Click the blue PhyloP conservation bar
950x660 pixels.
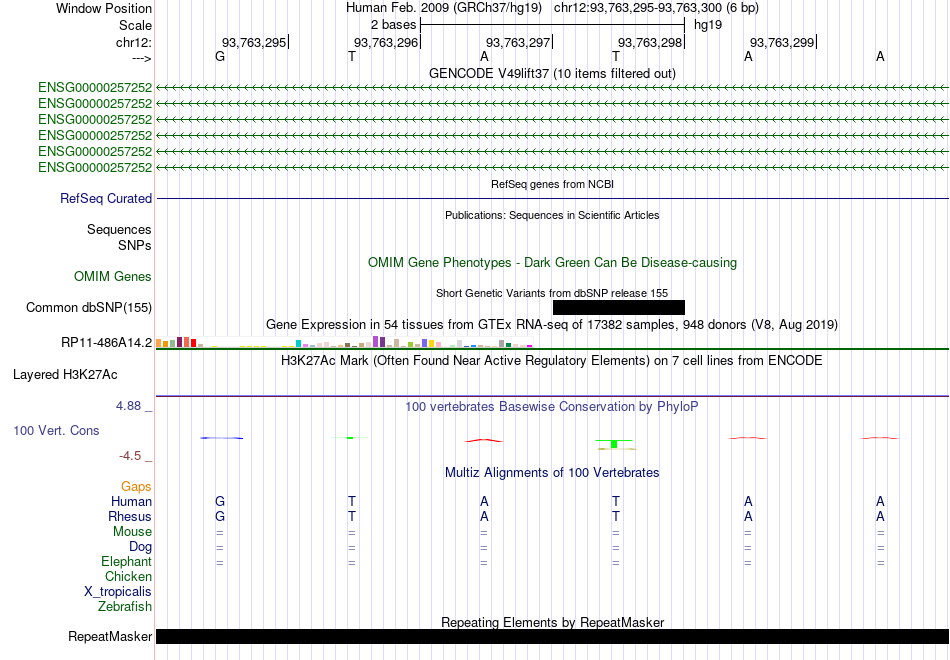click(222, 438)
